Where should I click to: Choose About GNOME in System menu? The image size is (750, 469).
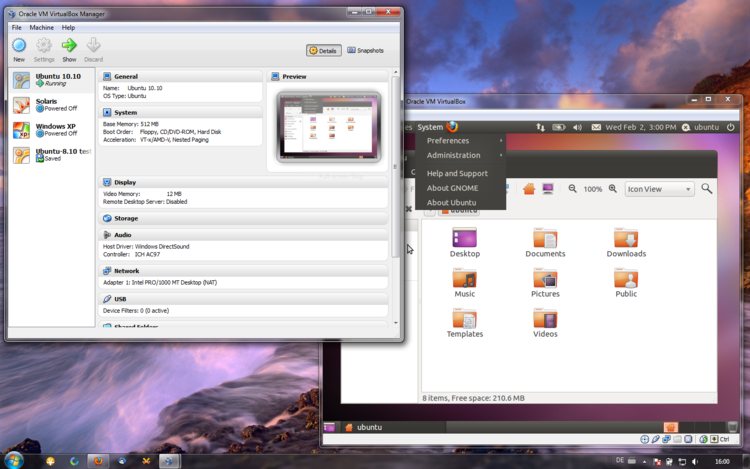click(x=460, y=188)
